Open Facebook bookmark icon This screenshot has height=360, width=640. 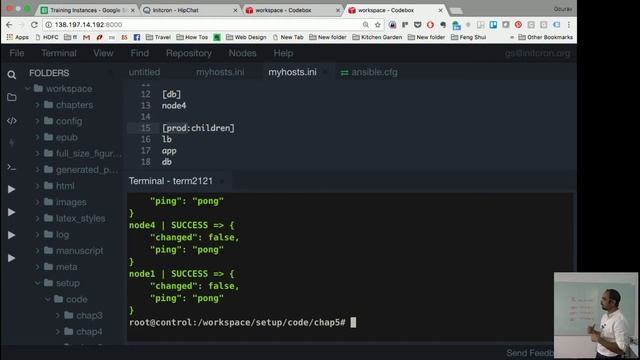137,37
